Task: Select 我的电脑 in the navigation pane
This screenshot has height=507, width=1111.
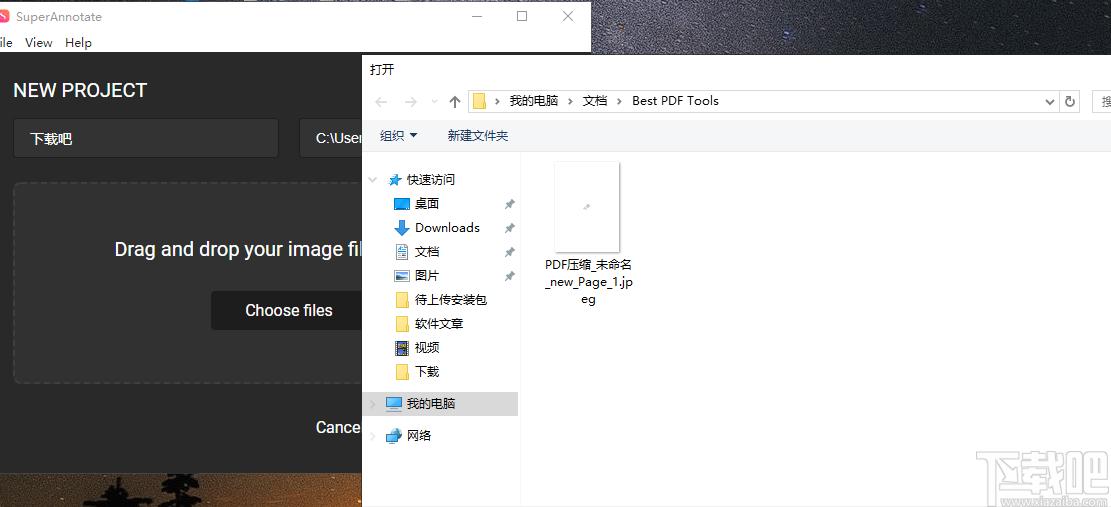Action: 431,404
